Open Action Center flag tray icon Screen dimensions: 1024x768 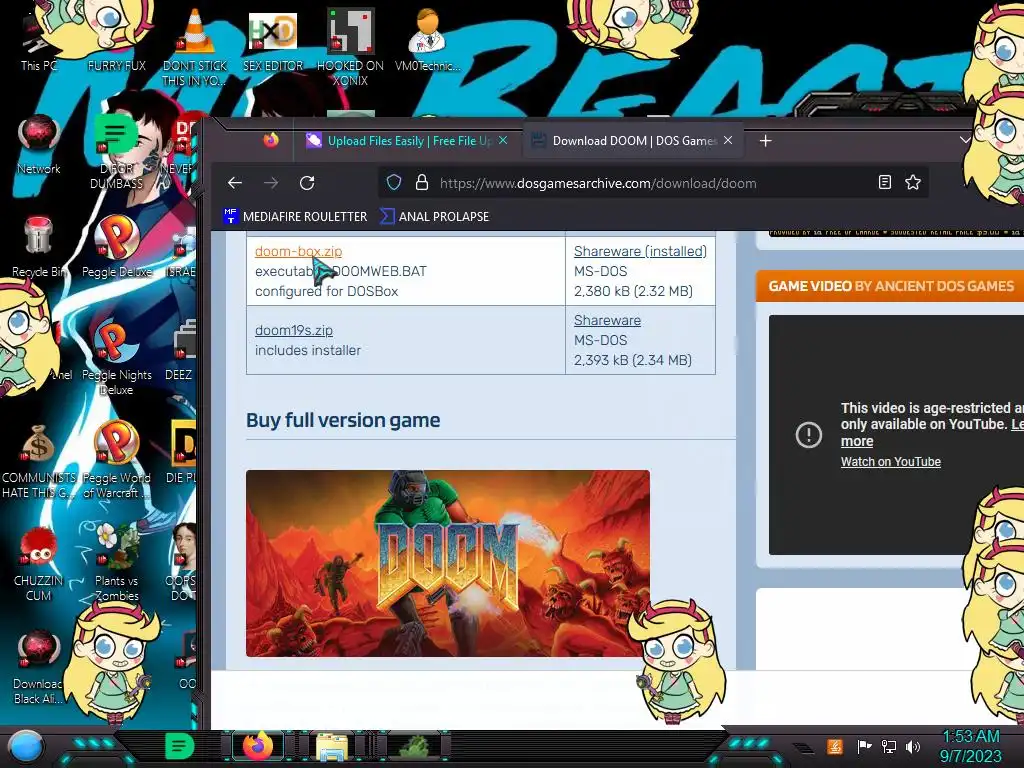[864, 746]
